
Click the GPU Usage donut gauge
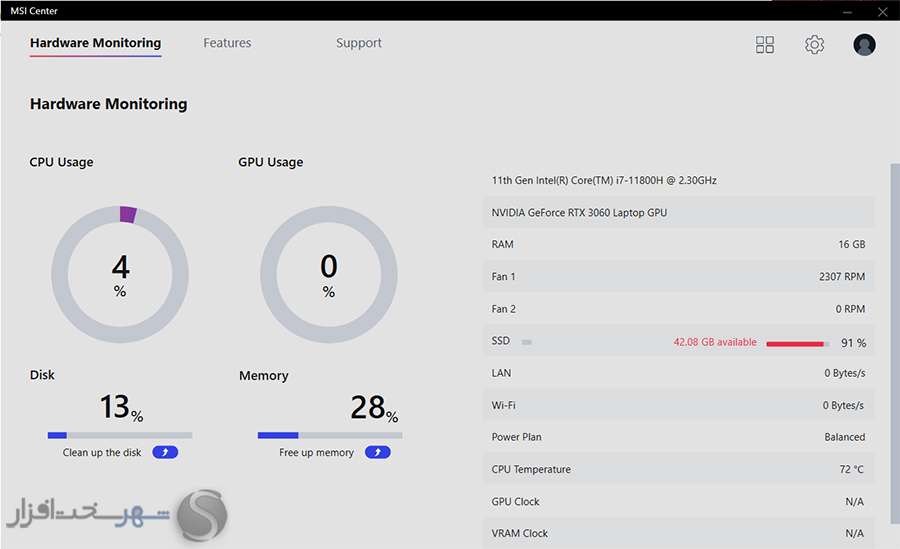329,273
